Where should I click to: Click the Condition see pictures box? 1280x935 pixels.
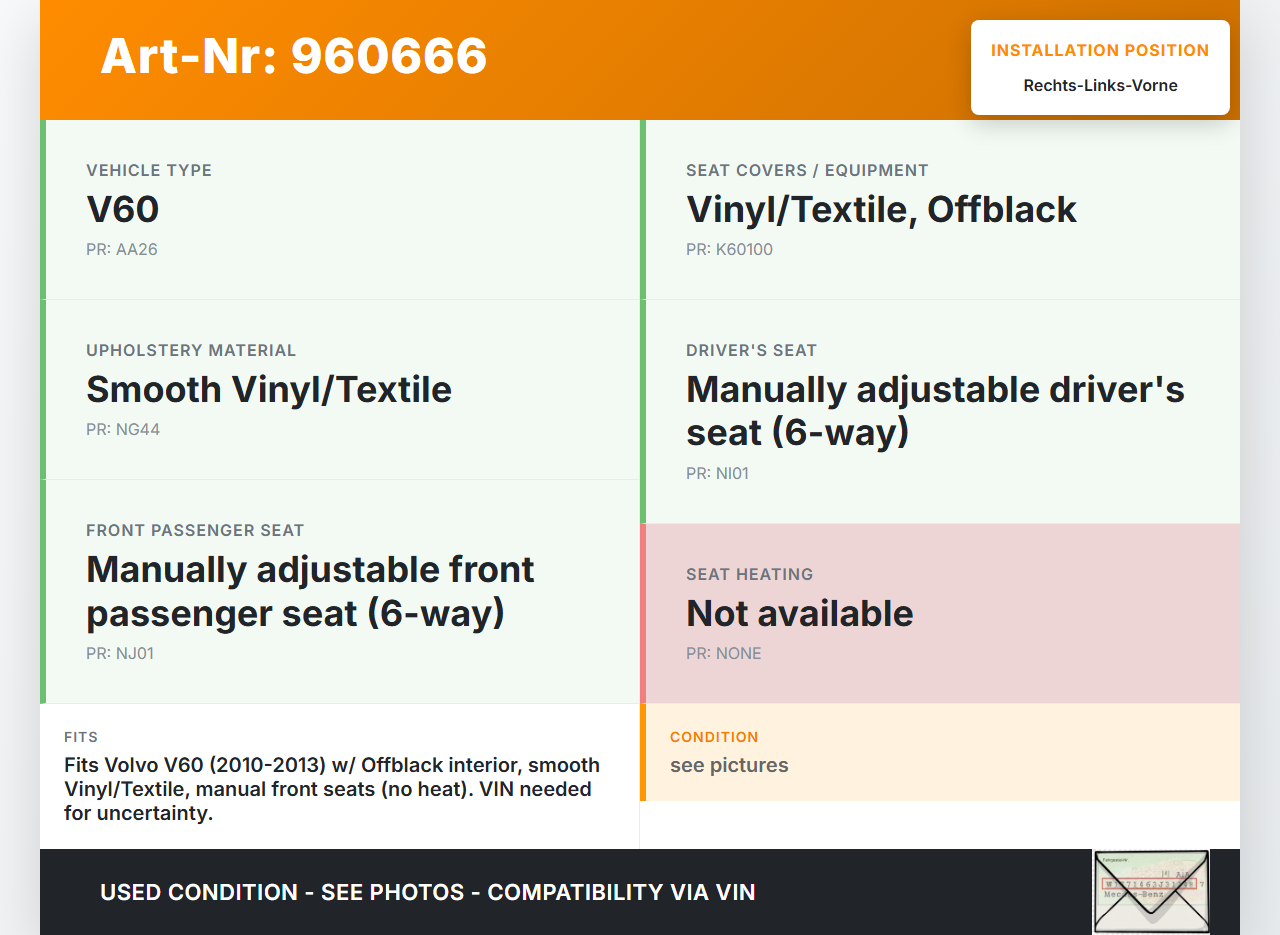(939, 752)
